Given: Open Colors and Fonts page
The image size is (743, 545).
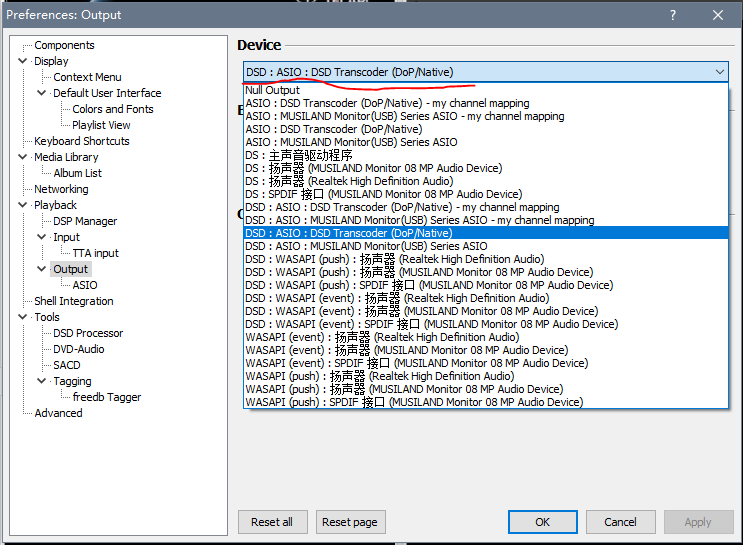Looking at the screenshot, I should tap(113, 109).
